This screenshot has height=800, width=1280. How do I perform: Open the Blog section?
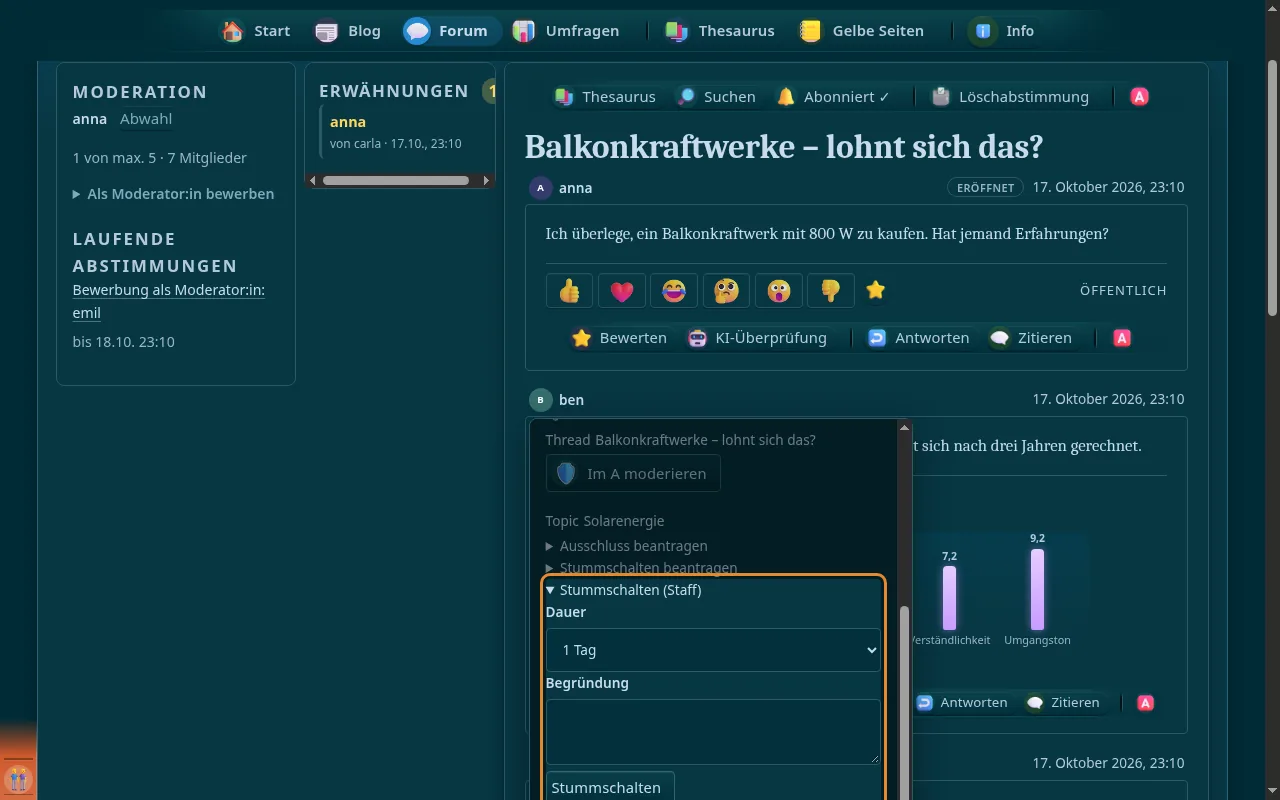348,31
